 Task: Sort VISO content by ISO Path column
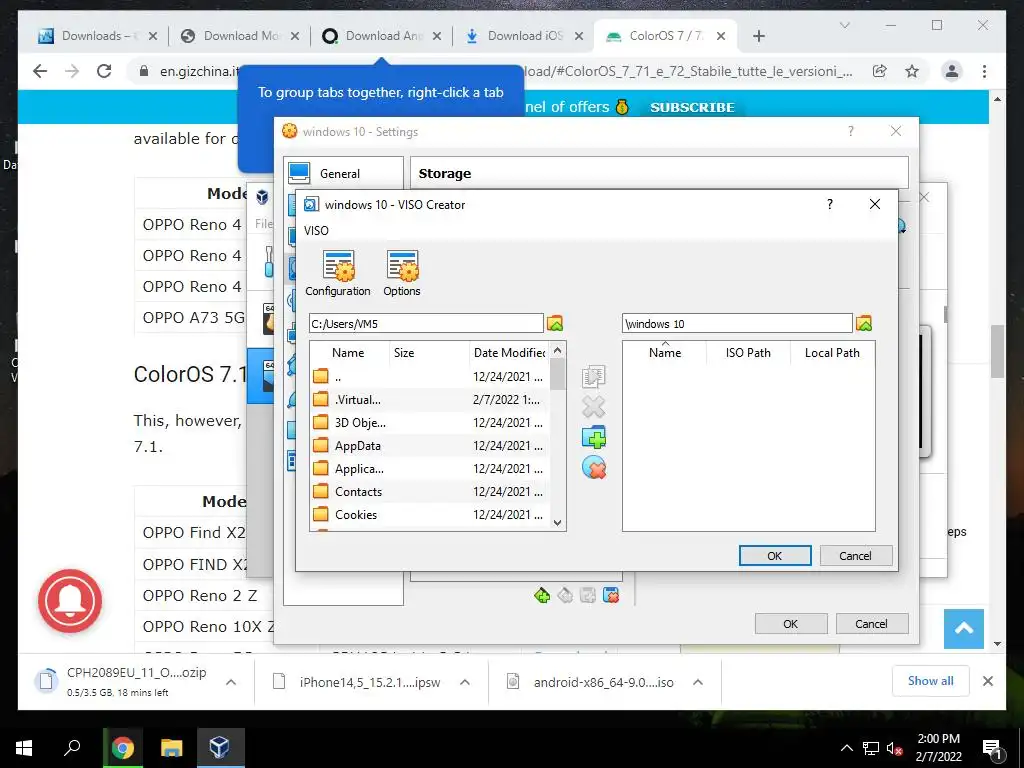[x=748, y=353]
